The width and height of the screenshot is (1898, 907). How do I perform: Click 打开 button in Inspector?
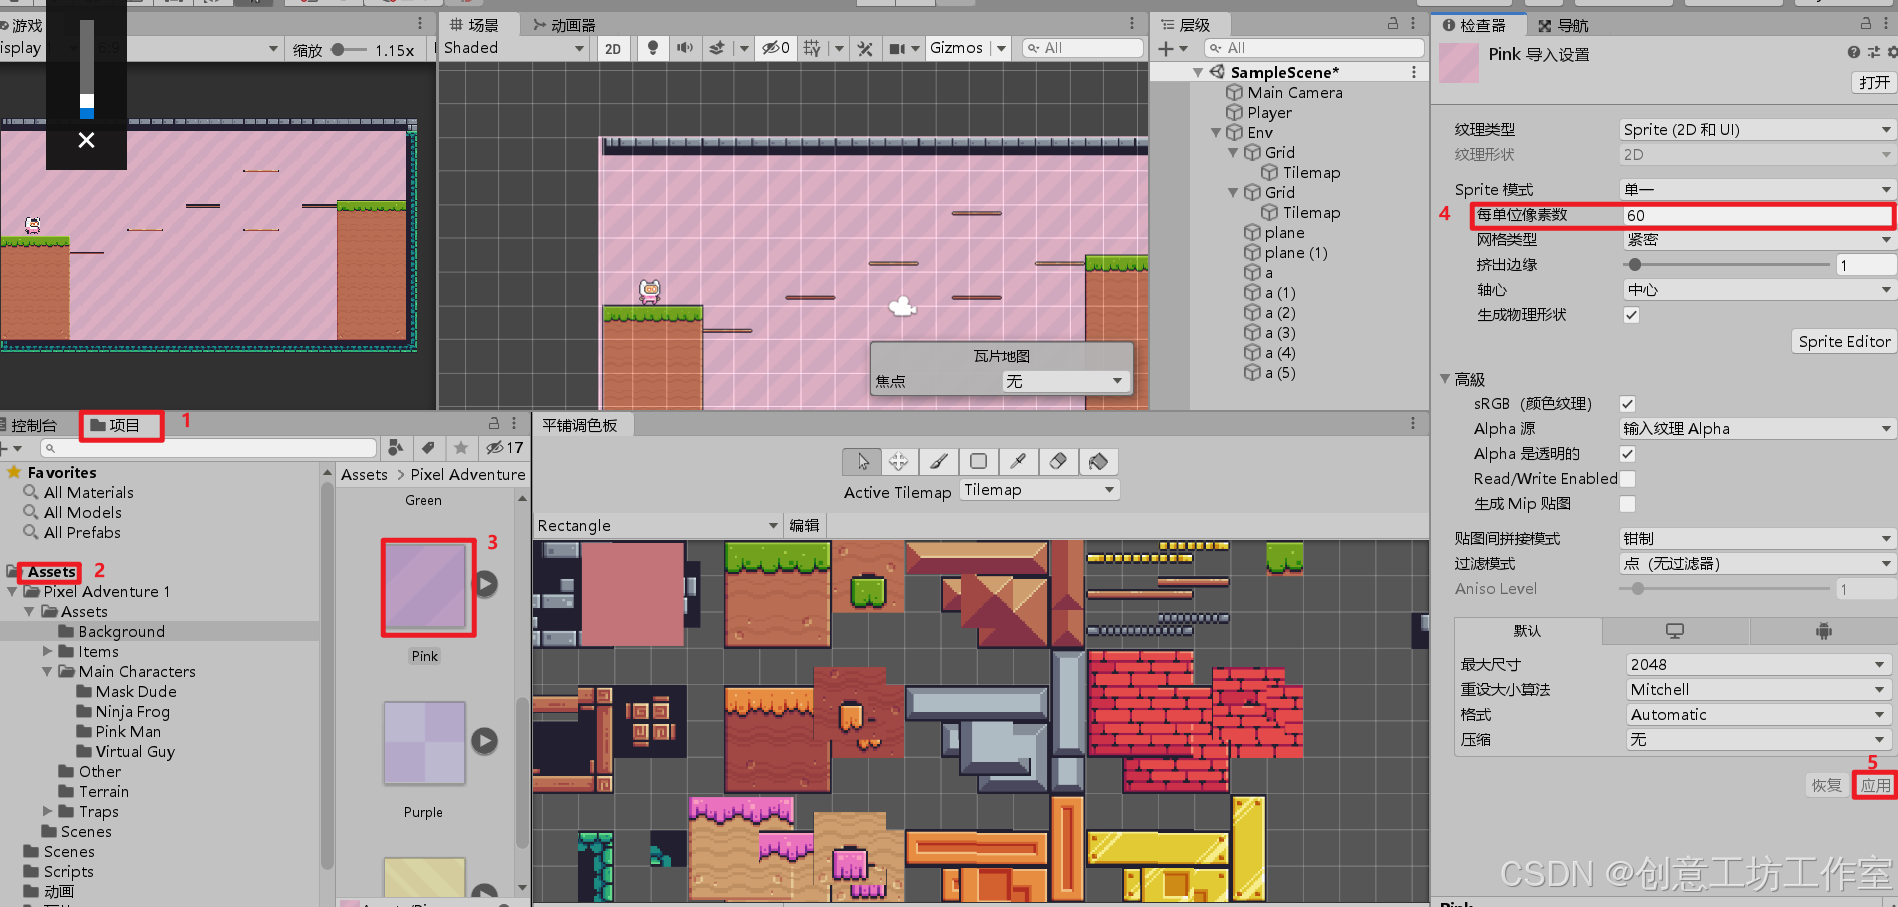pyautogui.click(x=1874, y=83)
